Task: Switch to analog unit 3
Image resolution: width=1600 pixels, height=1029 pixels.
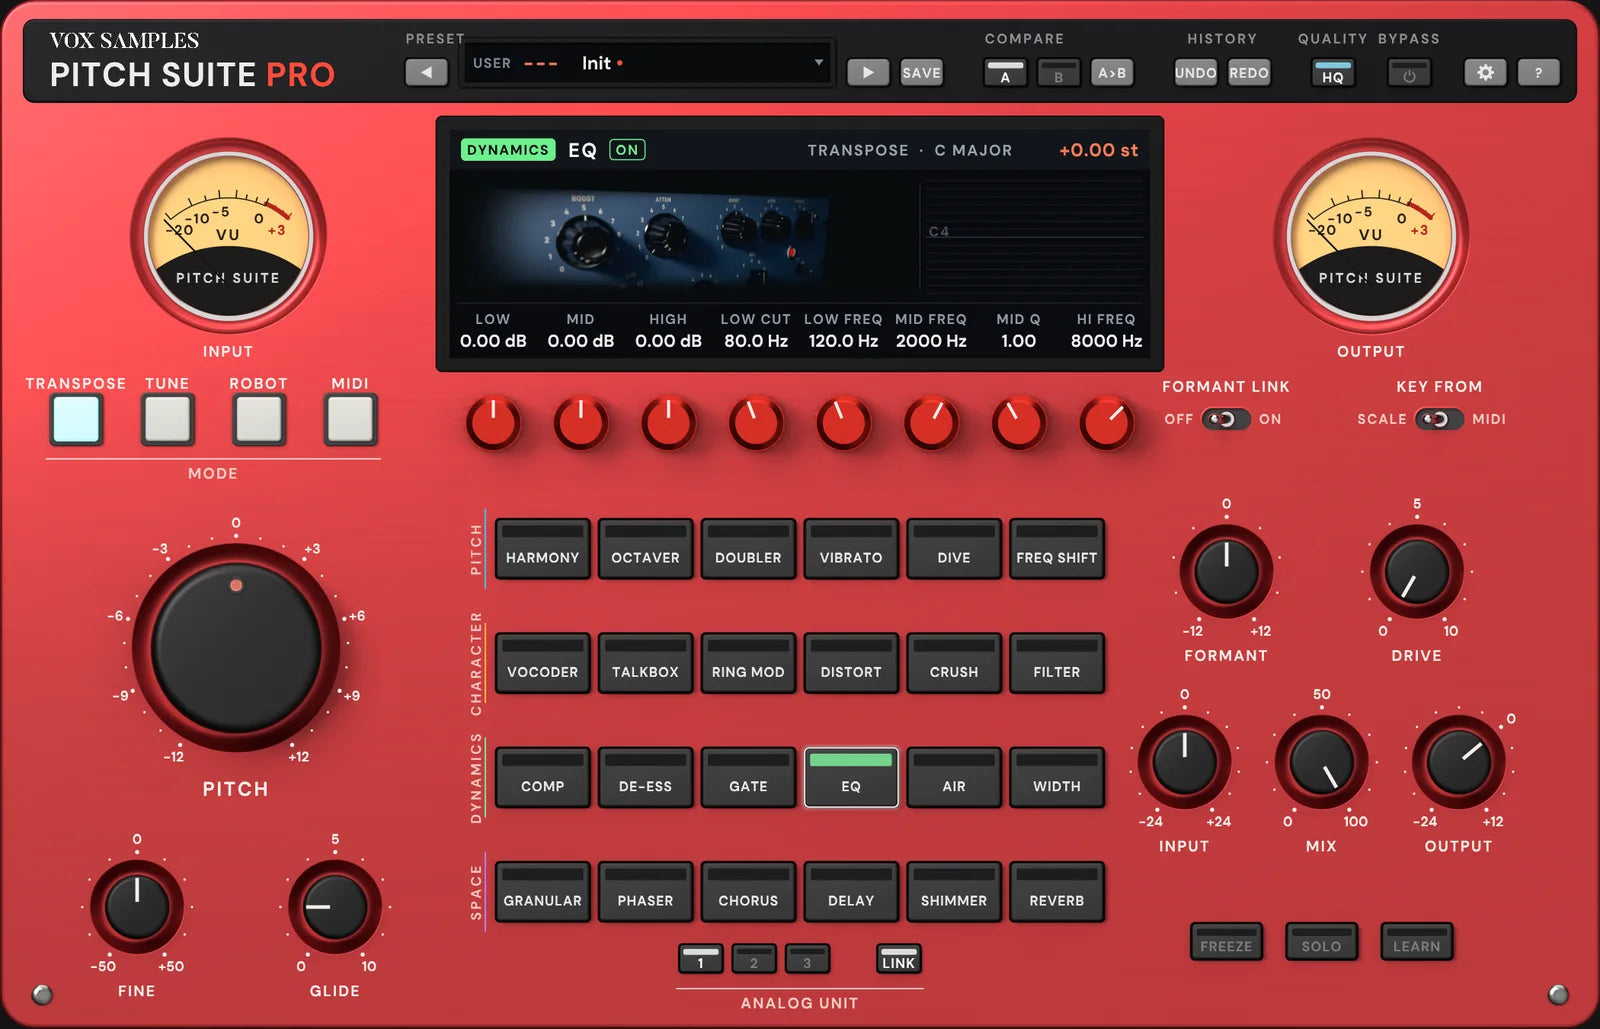Action: pos(807,959)
